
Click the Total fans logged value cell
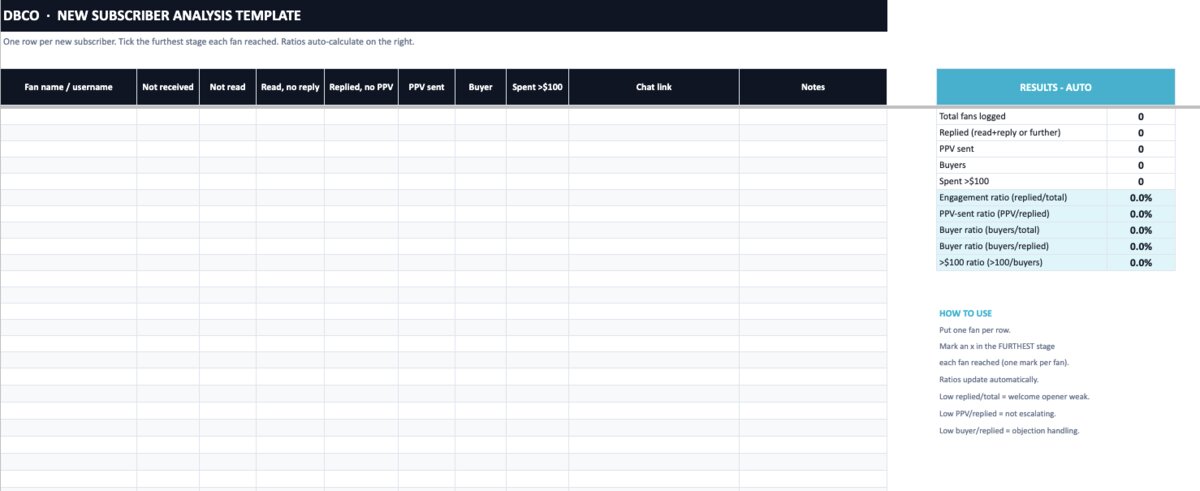pyautogui.click(x=1141, y=116)
